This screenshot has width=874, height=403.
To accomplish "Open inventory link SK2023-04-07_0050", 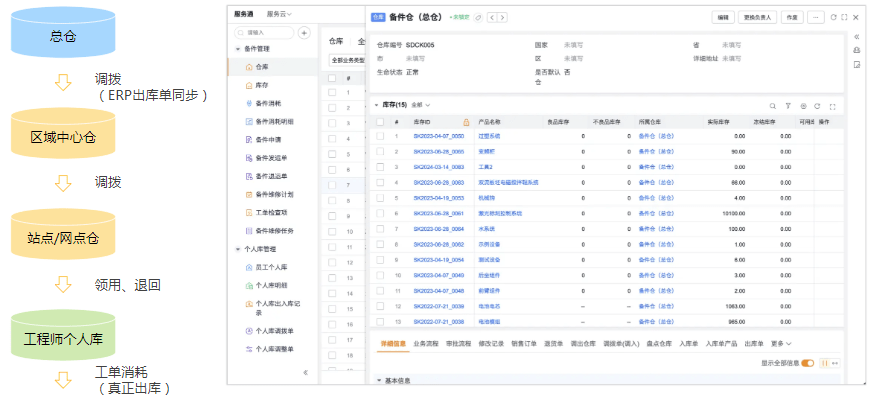I will coord(438,135).
